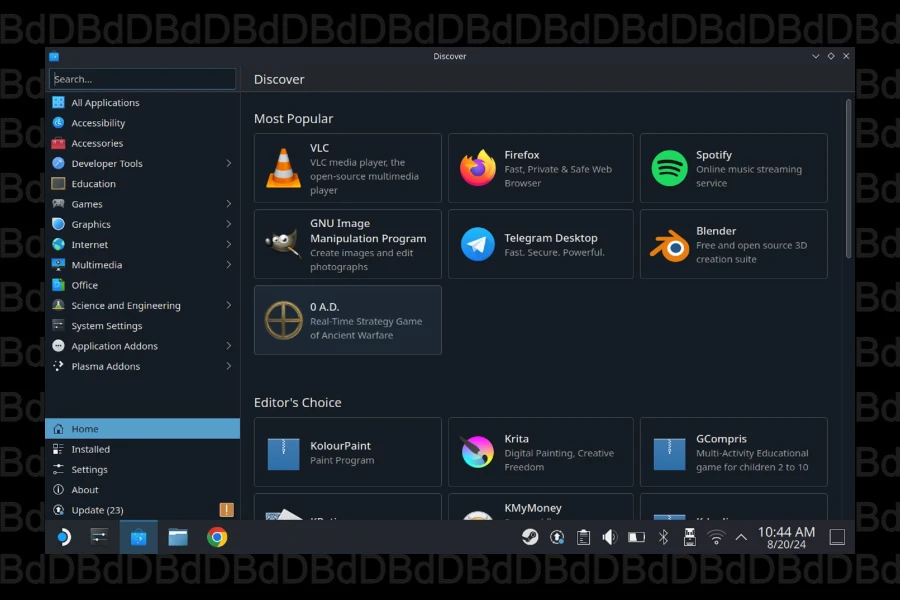Expand the Multimedia category arrow

(x=228, y=265)
